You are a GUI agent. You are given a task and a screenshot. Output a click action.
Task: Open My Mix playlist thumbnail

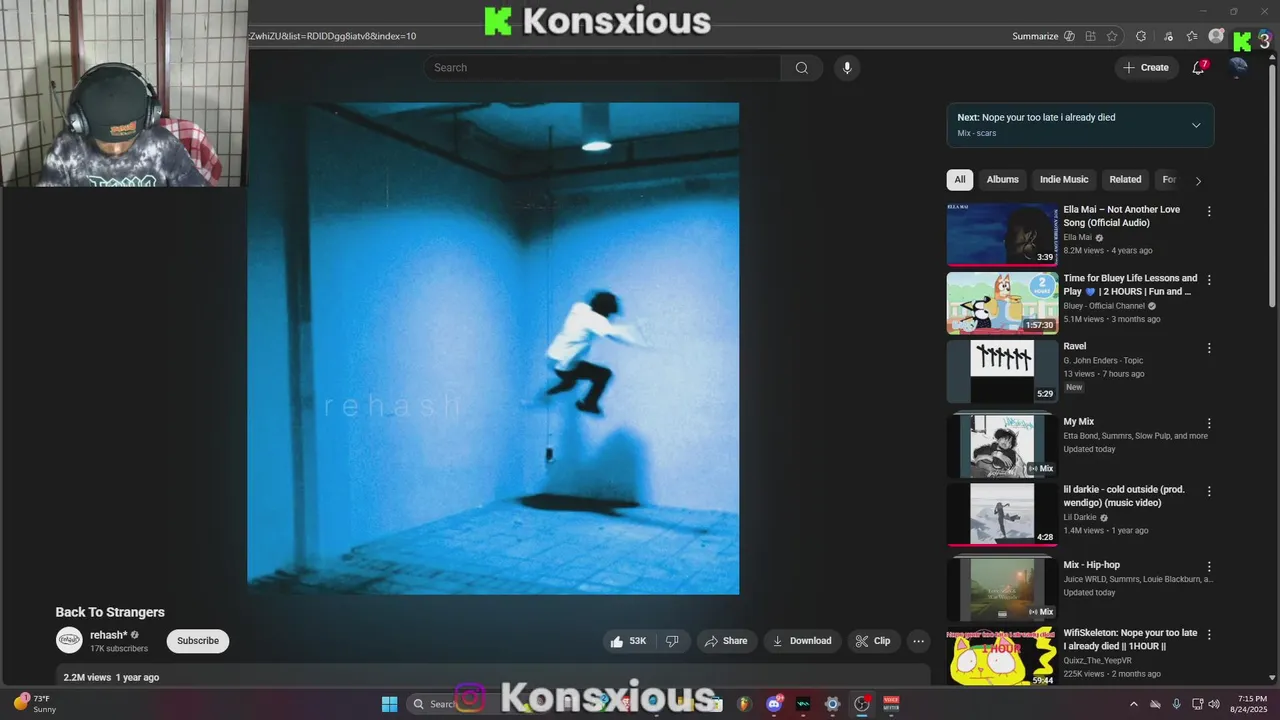point(1002,445)
